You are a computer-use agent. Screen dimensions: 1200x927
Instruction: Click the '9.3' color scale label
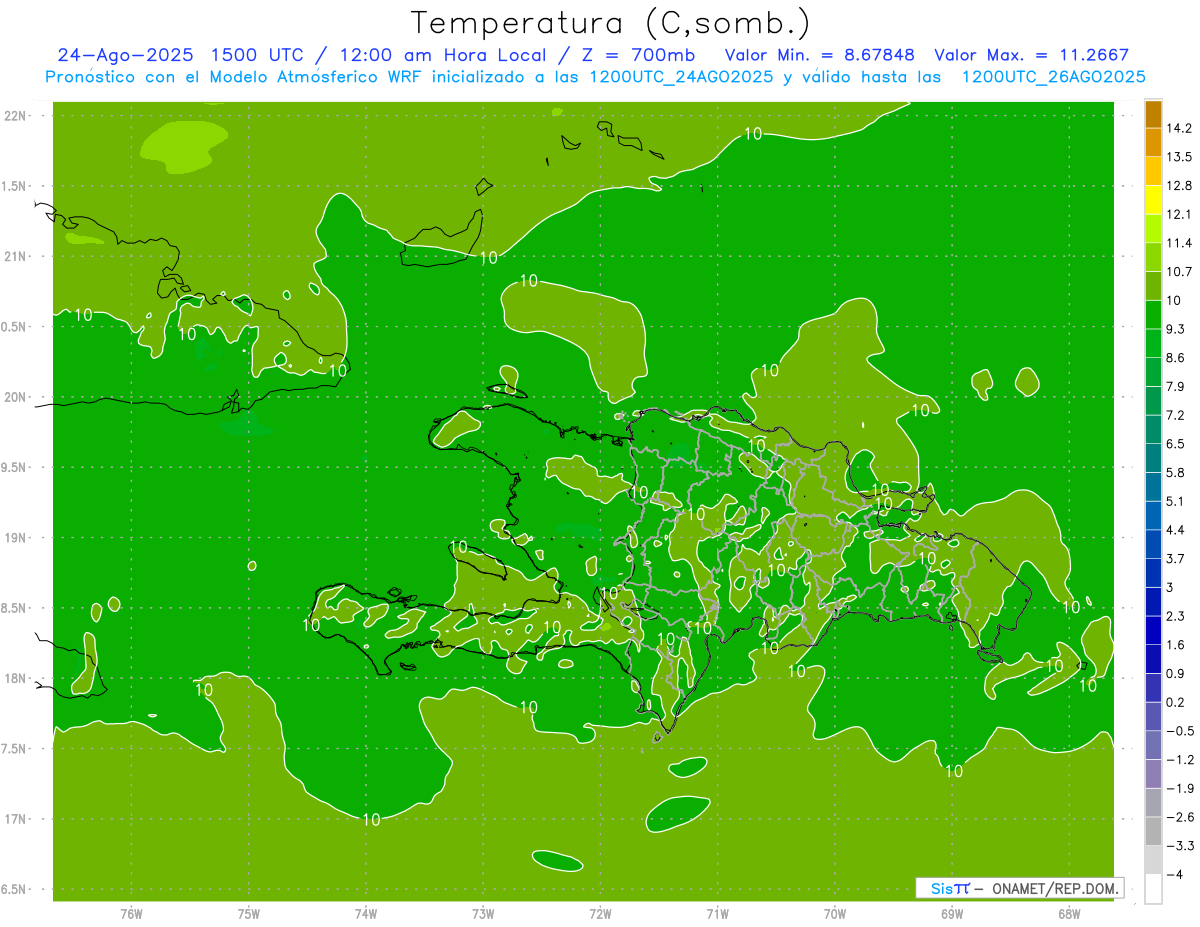(1176, 329)
